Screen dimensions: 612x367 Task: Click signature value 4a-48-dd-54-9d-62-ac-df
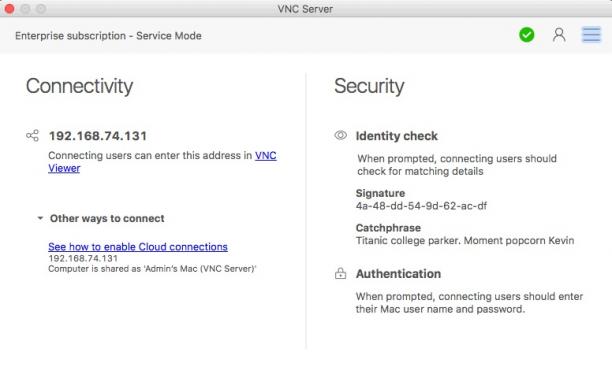tap(421, 206)
